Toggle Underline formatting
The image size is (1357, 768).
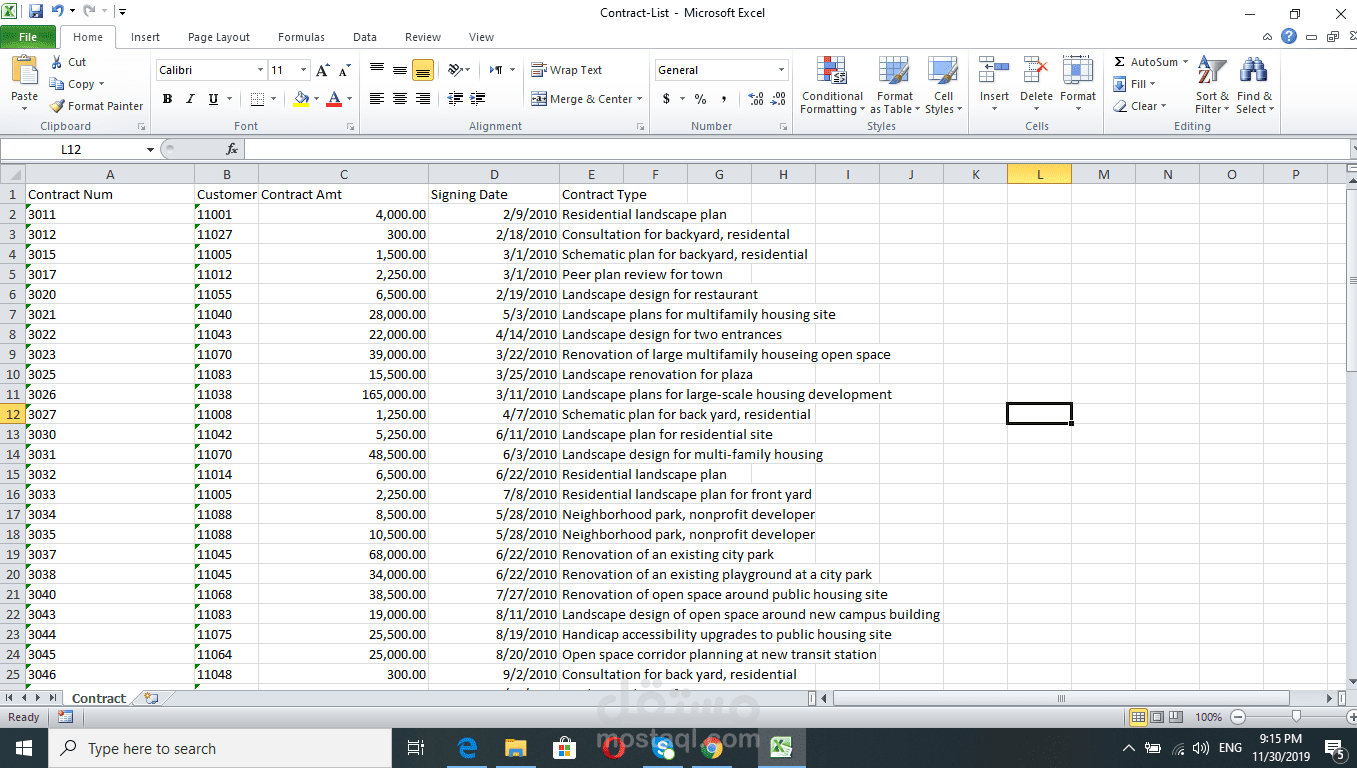tap(213, 99)
